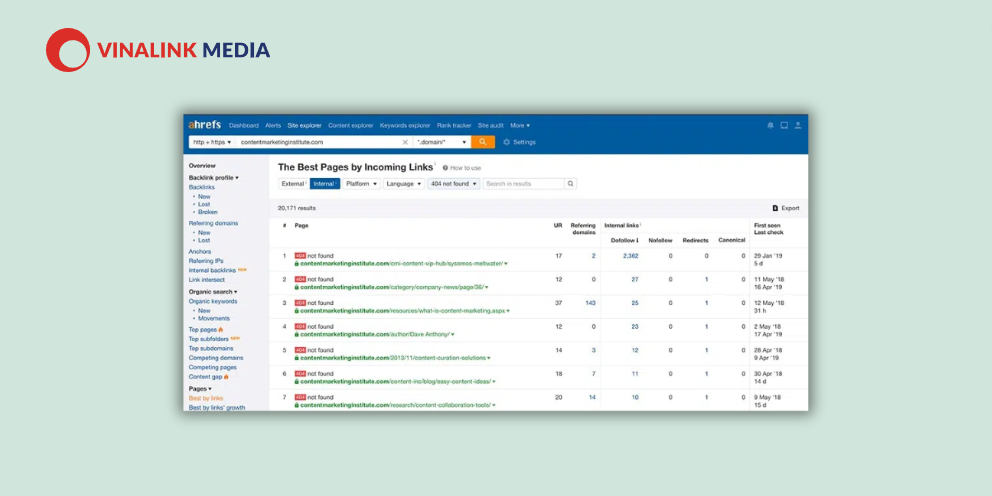Click the How to use help icon
The width and height of the screenshot is (992, 496).
(x=445, y=168)
